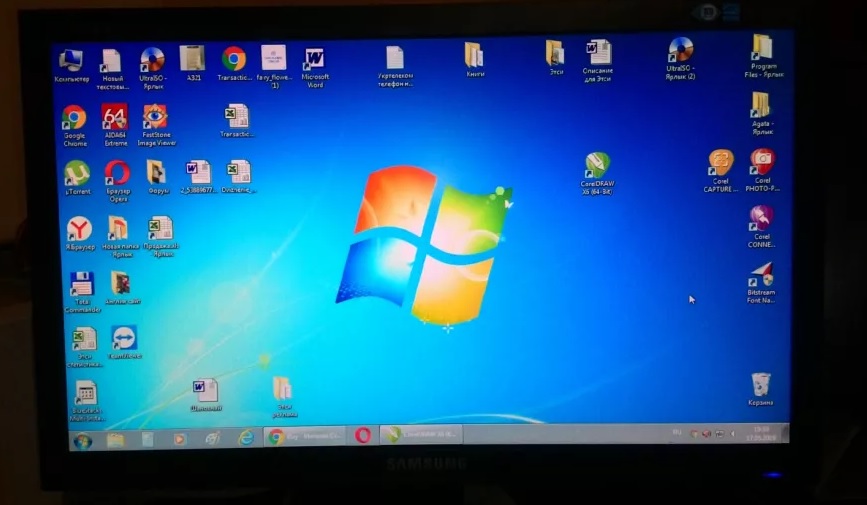Launch the UltraISO - Ярлык (2) shortcut

(x=681, y=59)
